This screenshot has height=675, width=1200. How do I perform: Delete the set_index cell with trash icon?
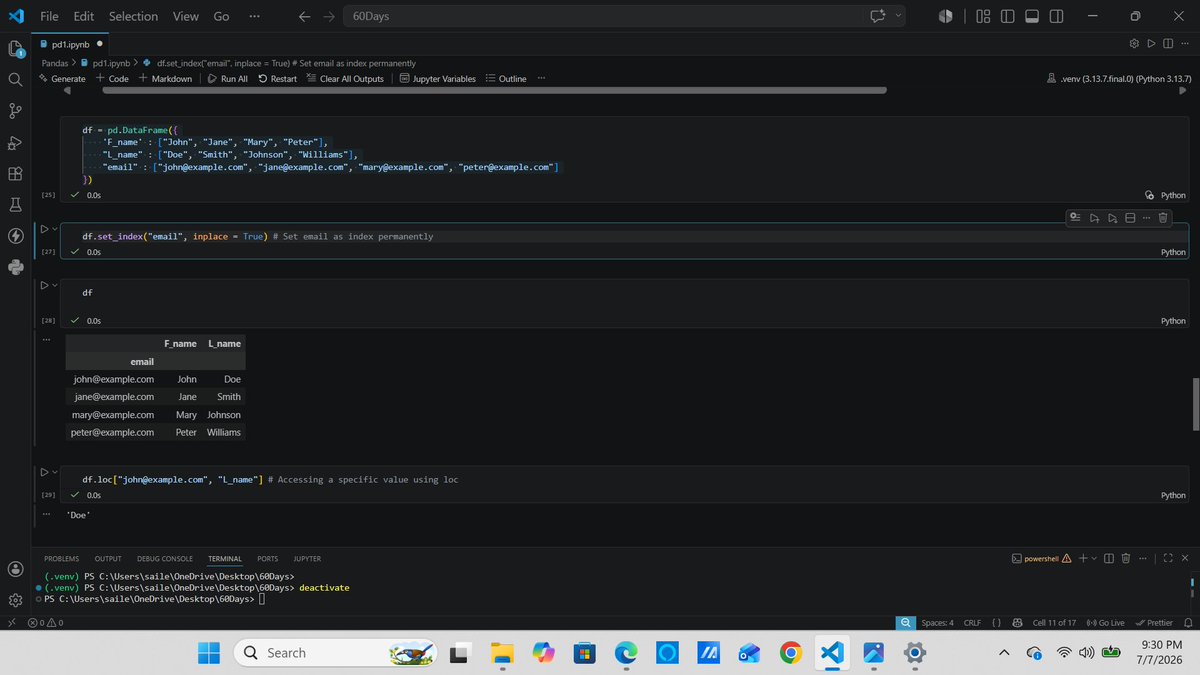1163,217
